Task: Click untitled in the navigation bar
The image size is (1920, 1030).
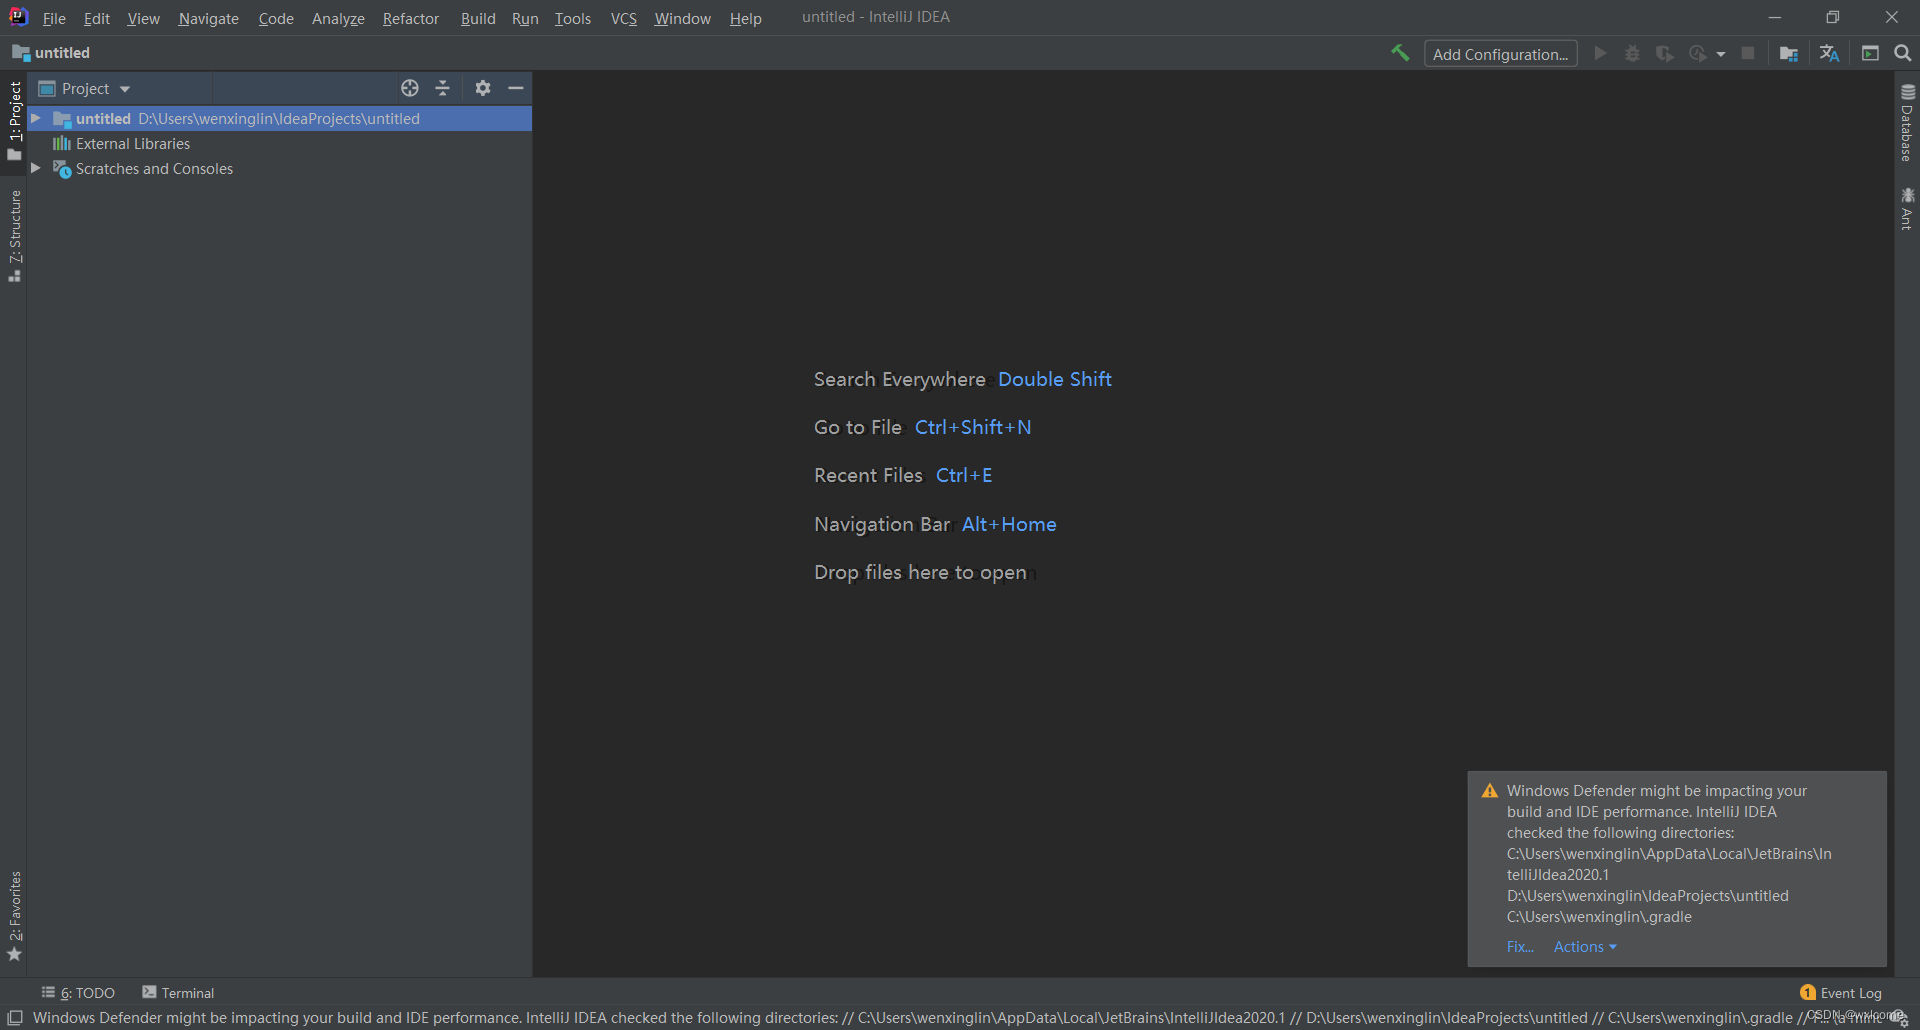Action: pyautogui.click(x=51, y=53)
